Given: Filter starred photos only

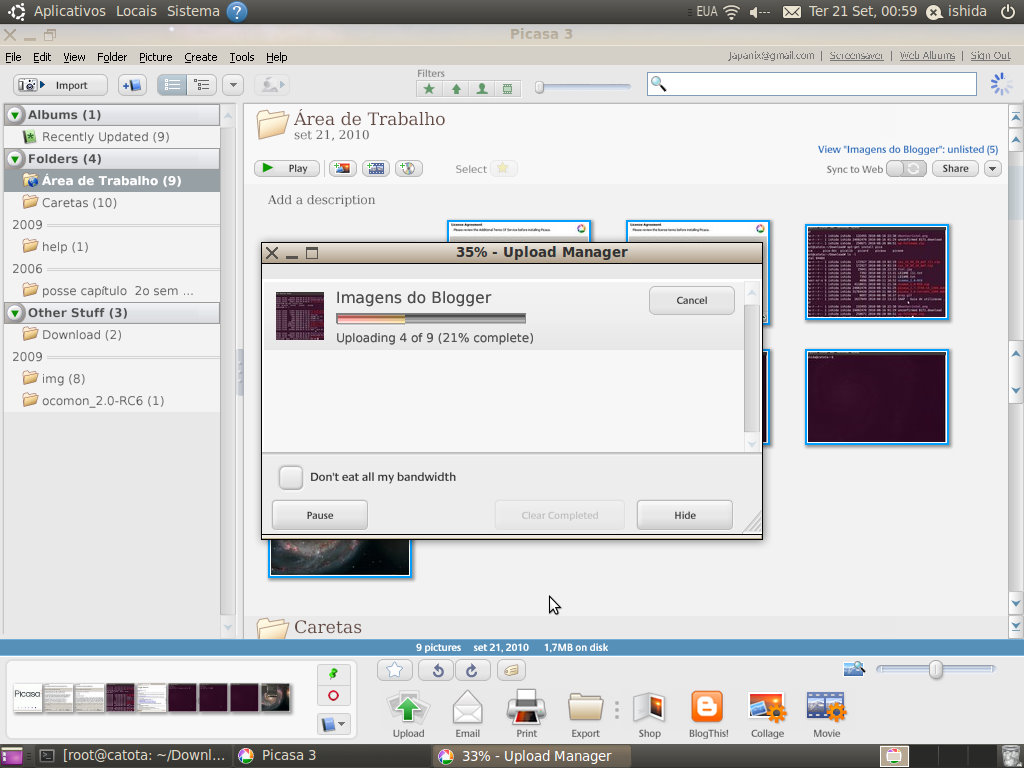Looking at the screenshot, I should [429, 89].
